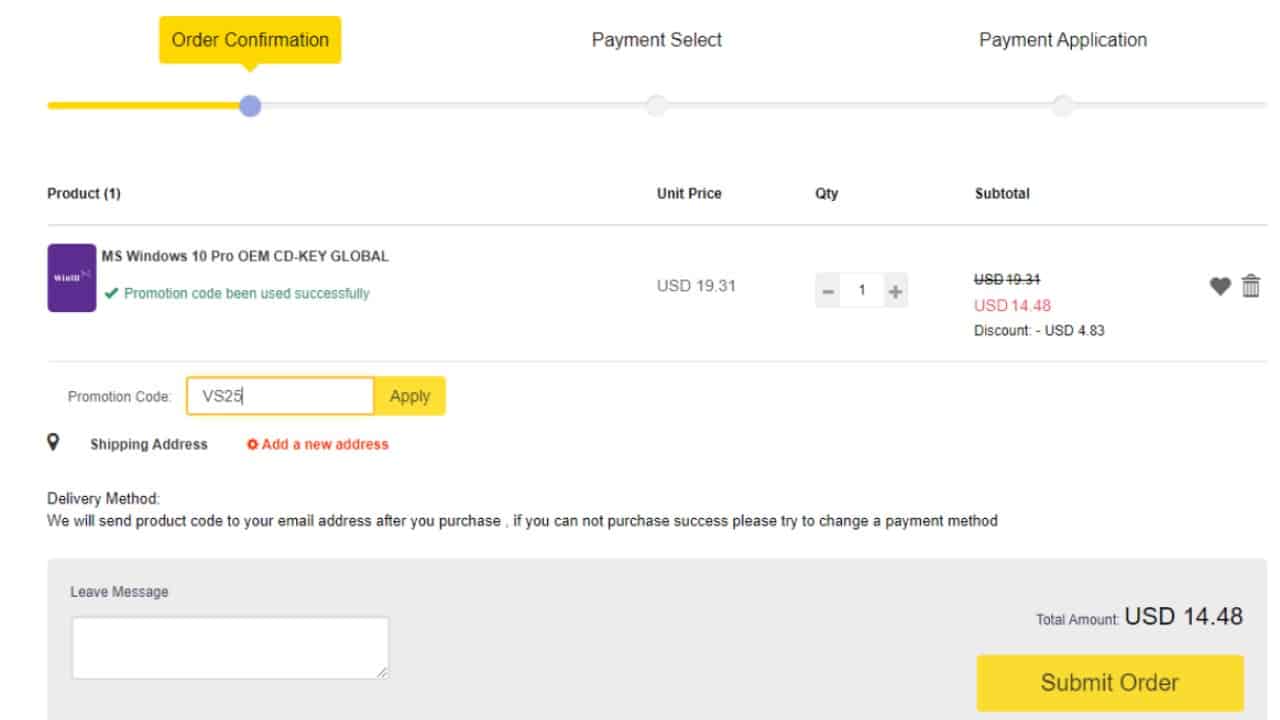This screenshot has width=1280, height=720.
Task: Add product to wishlist with heart icon
Action: pos(1220,286)
